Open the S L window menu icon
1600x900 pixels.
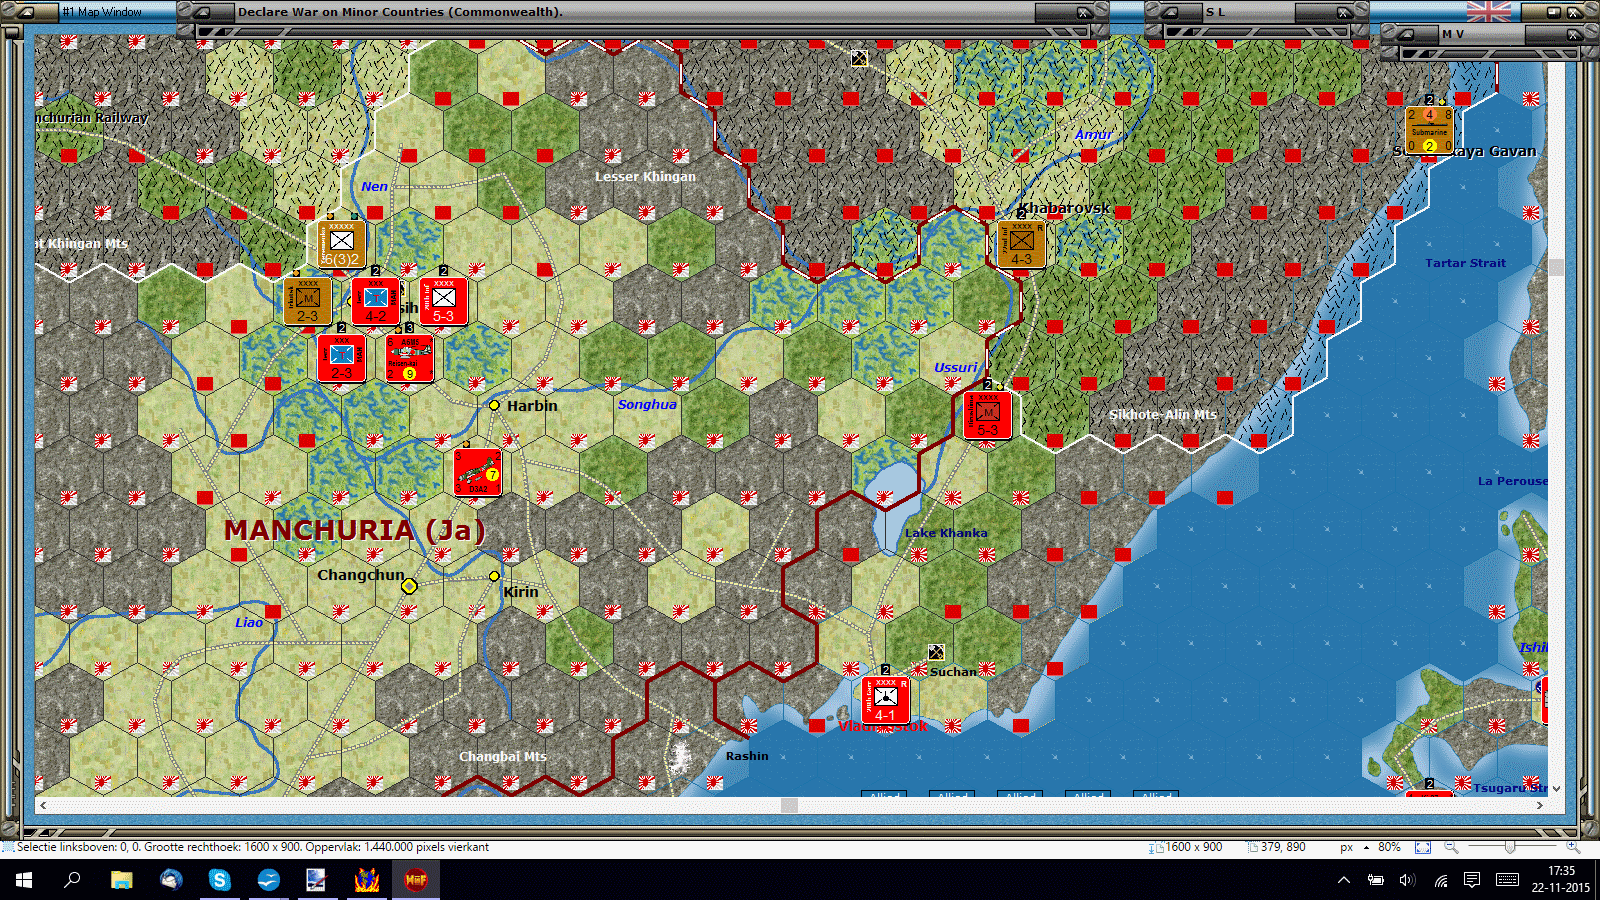pos(1171,12)
